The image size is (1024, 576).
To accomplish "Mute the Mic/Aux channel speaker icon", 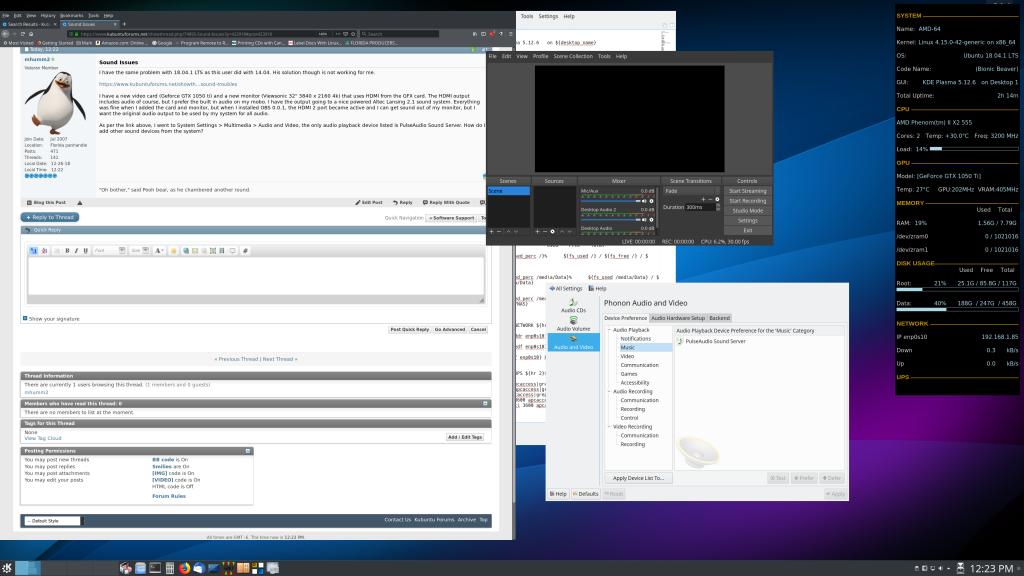I will [x=642, y=201].
